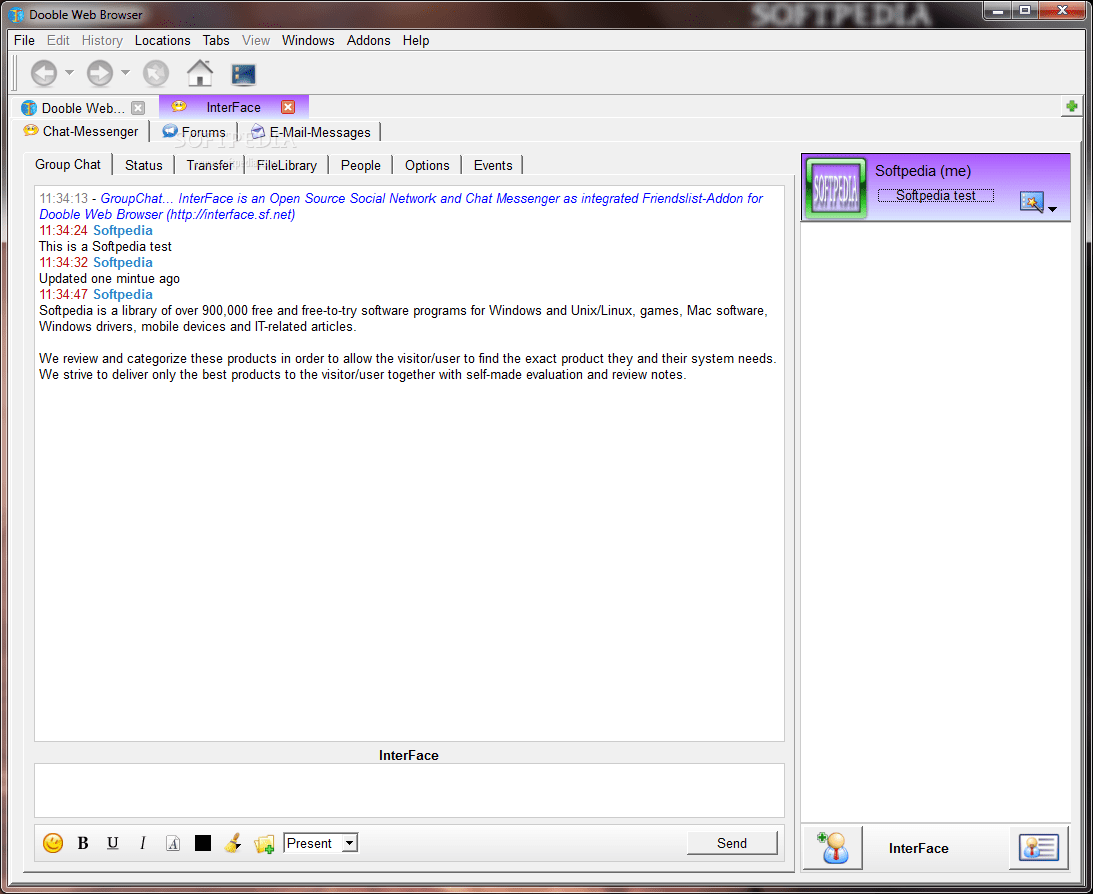
Task: Maximize the Dooble browser window
Action: [x=1025, y=10]
